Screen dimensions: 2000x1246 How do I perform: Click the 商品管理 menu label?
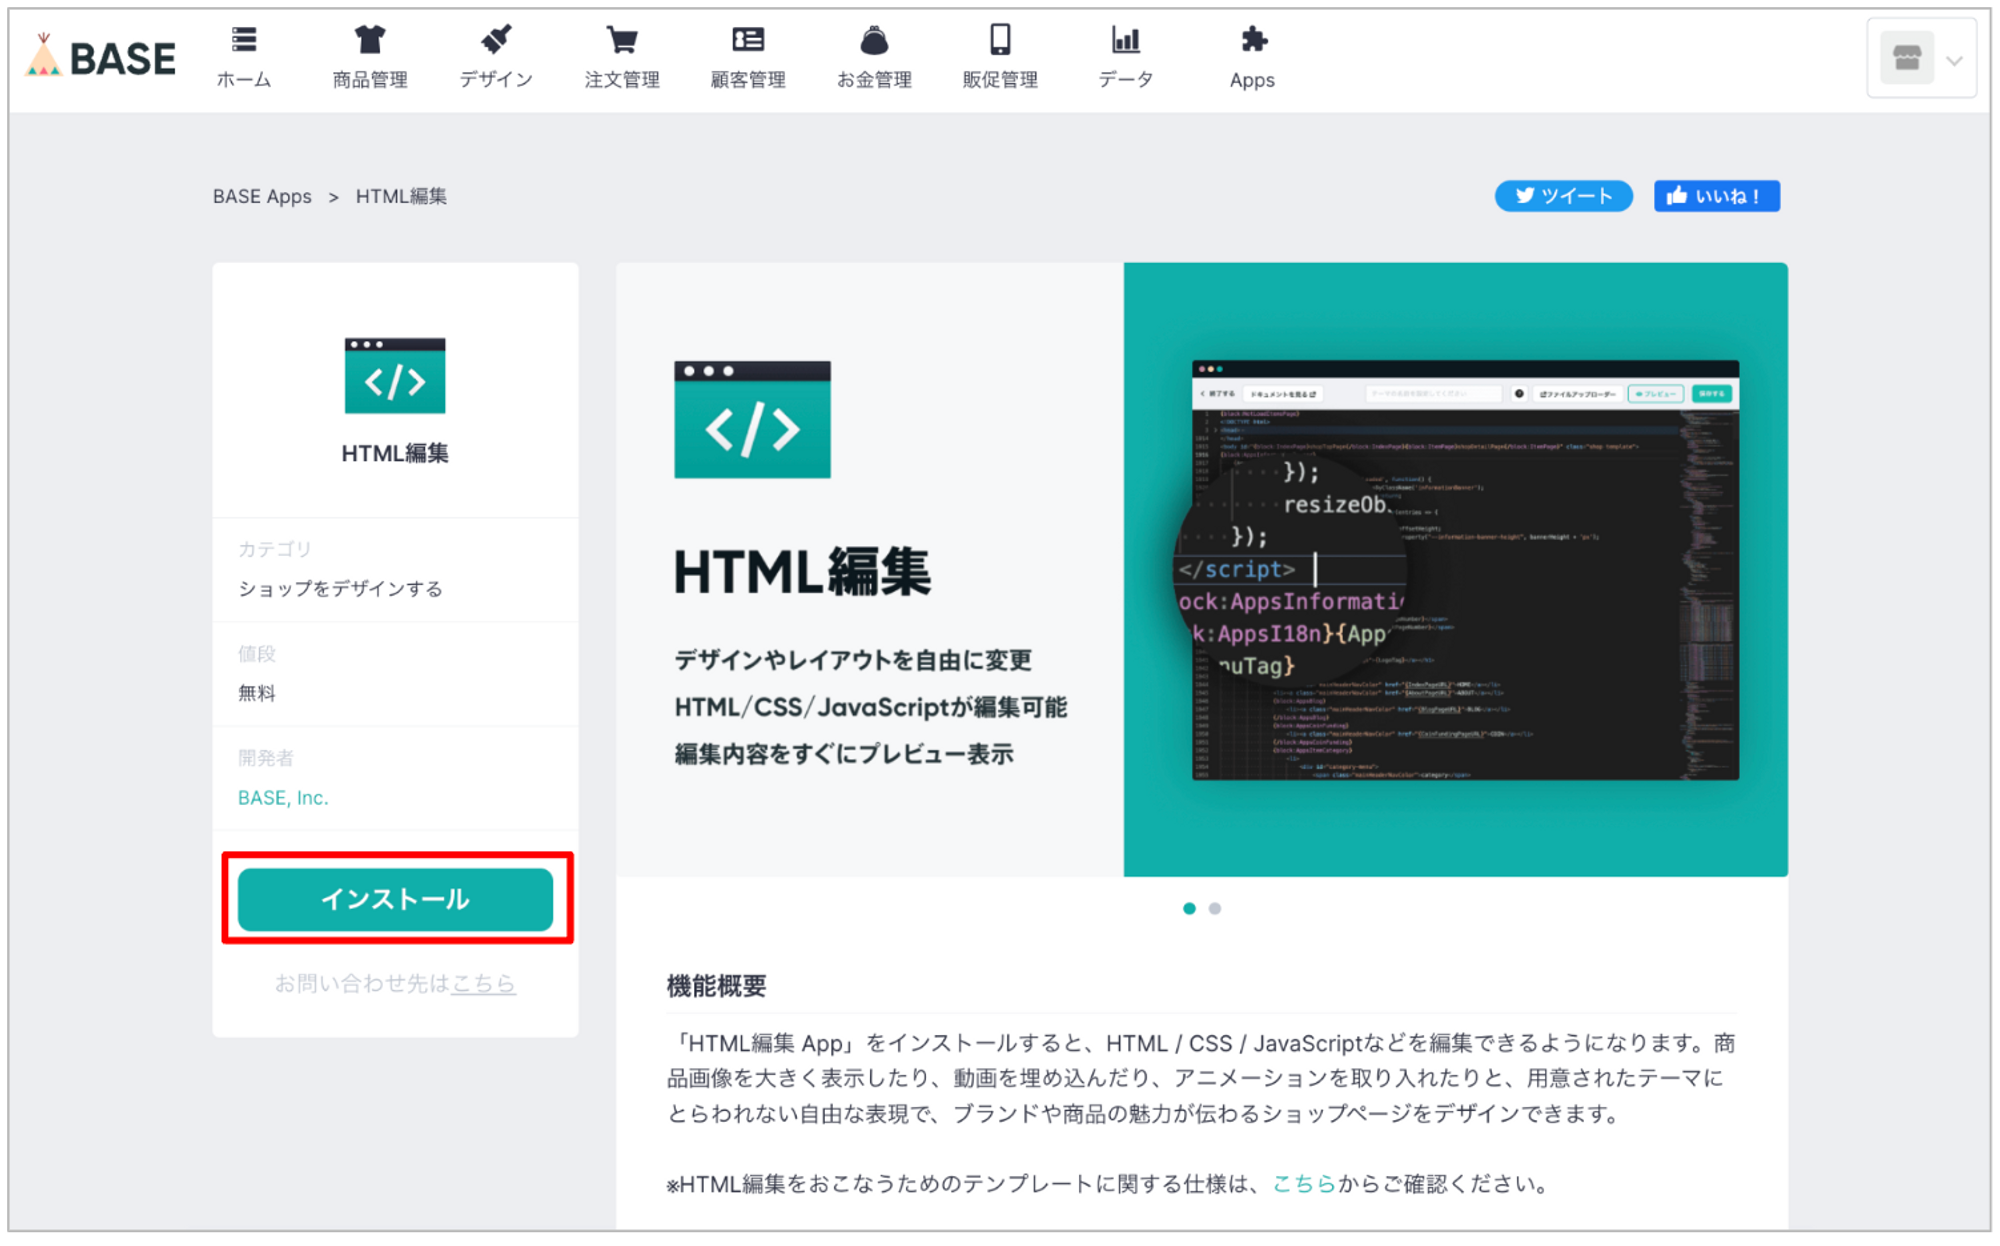[x=370, y=80]
